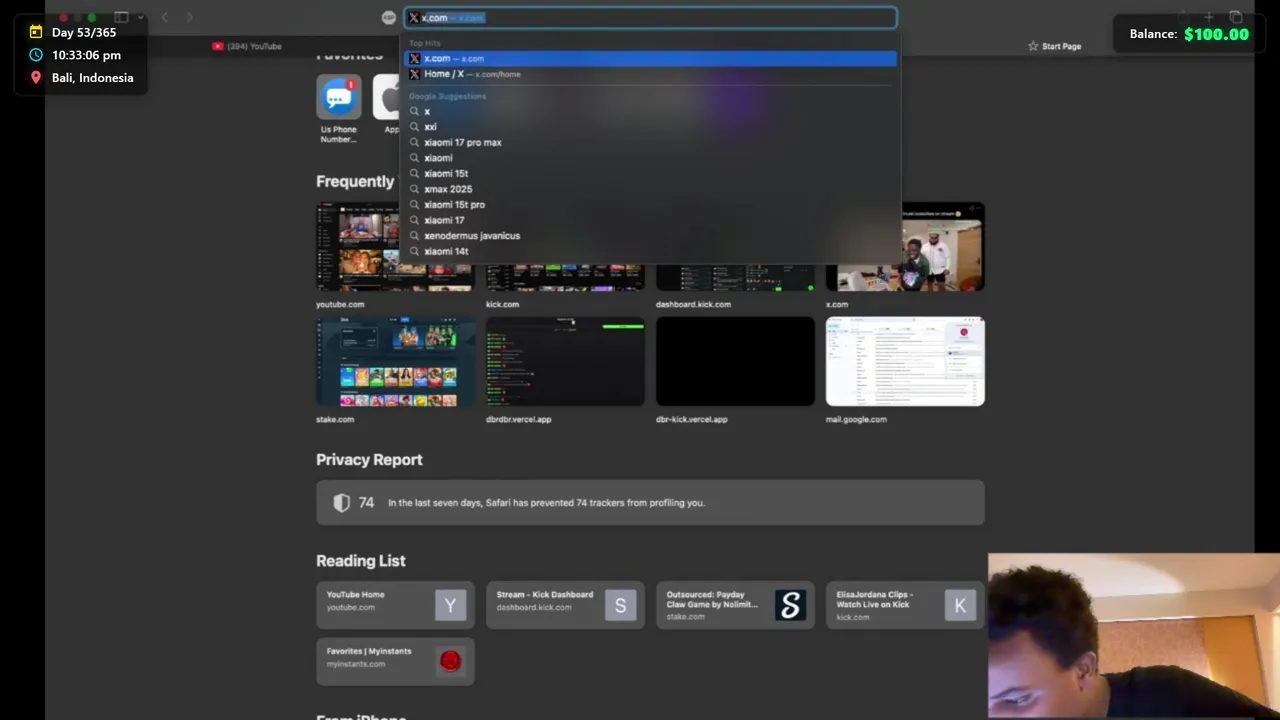1280x720 pixels.
Task: Click the Safari back arrow
Action: 165,17
